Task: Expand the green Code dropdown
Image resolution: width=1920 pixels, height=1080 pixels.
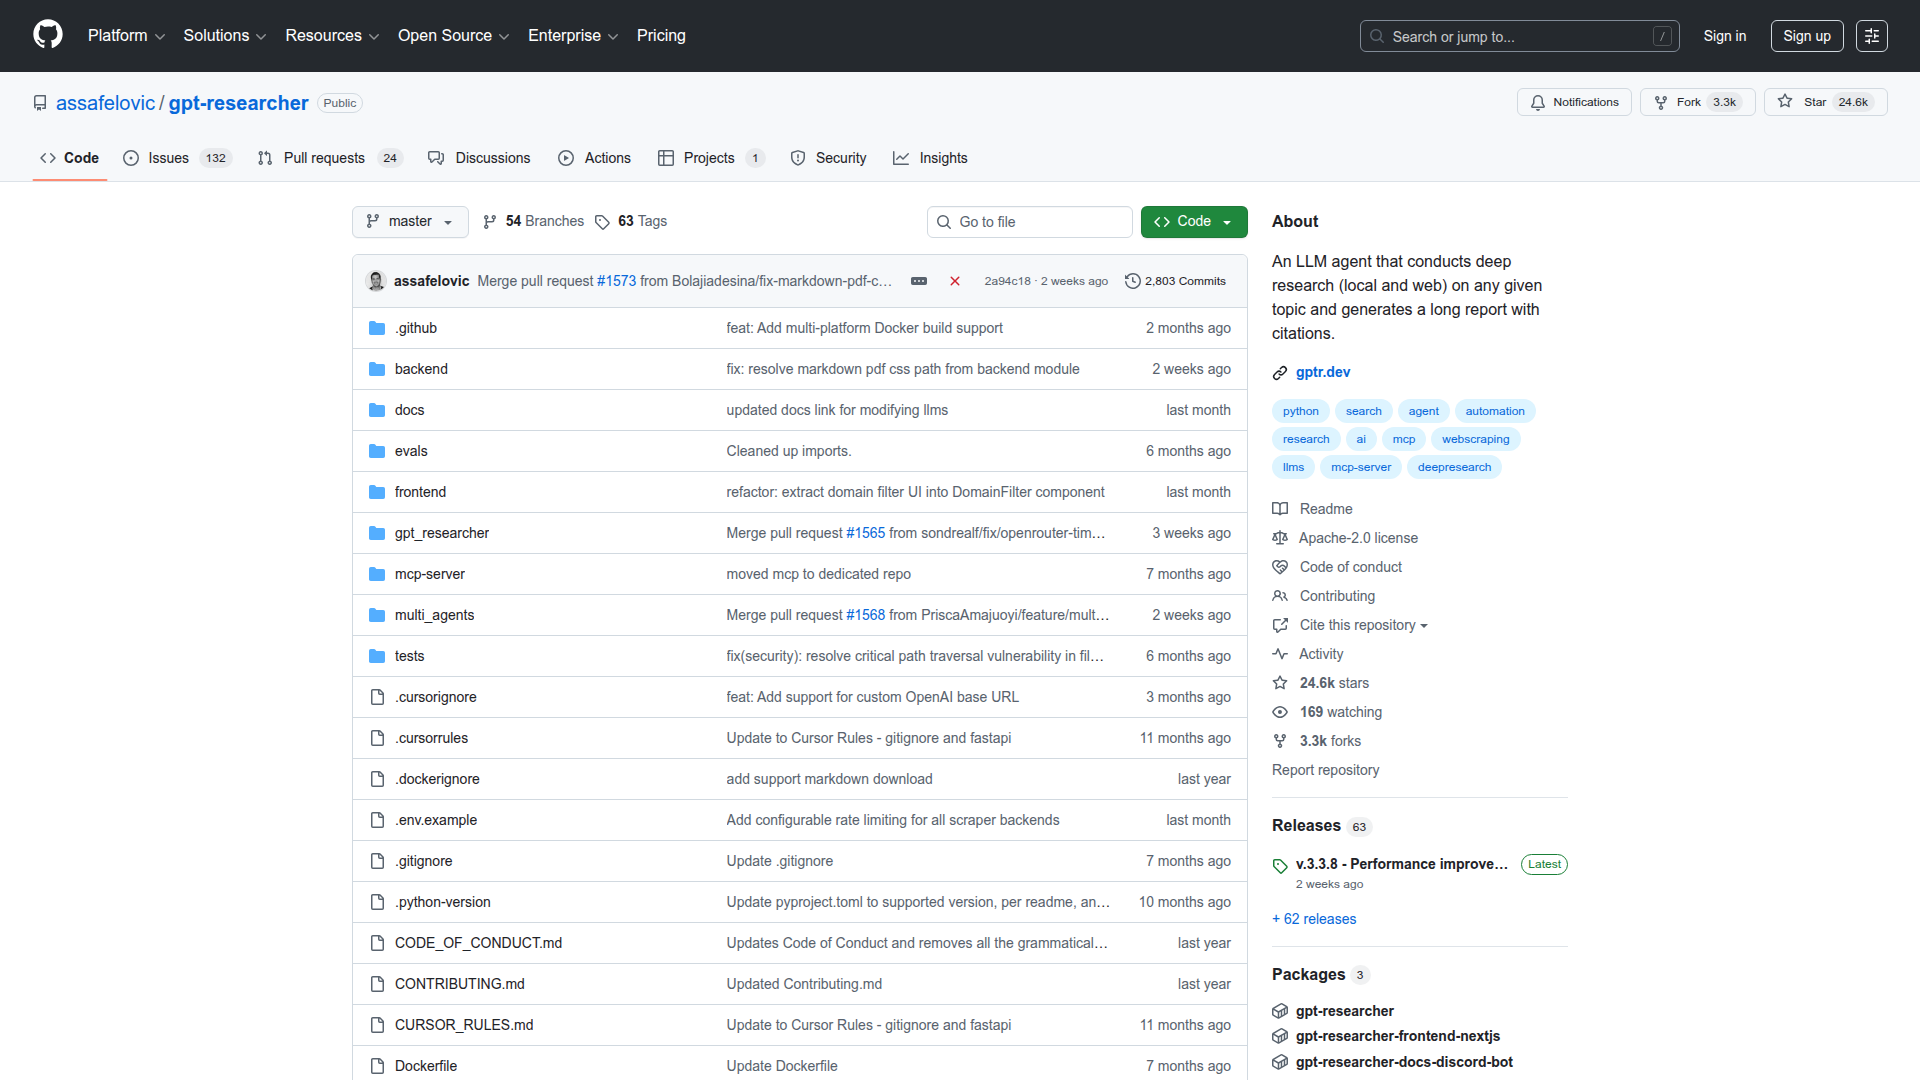Action: [1193, 221]
